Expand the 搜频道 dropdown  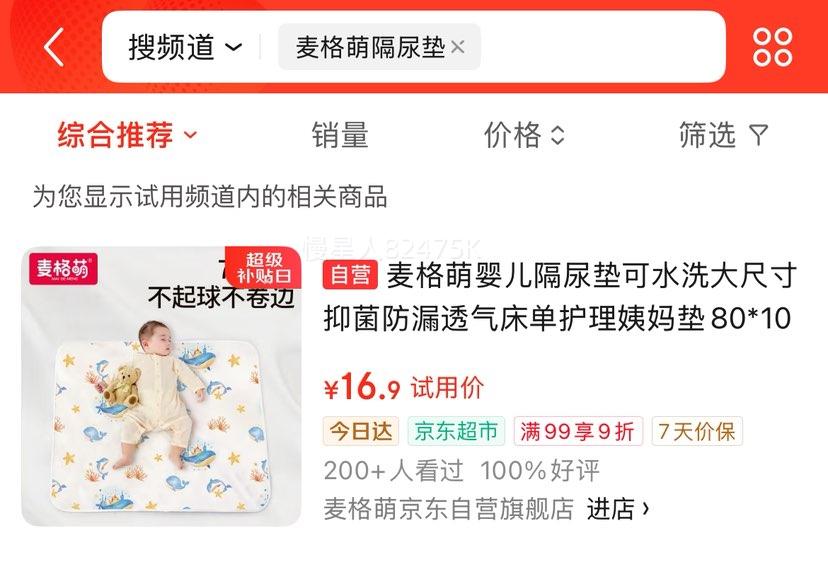point(185,47)
